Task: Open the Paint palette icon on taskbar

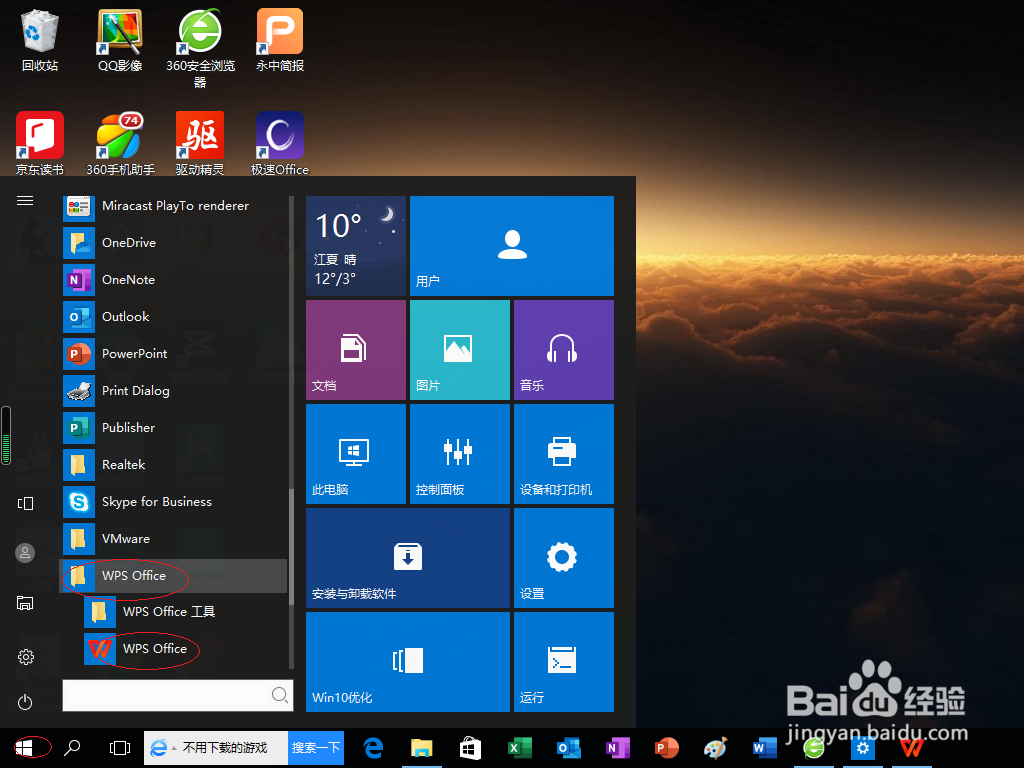Action: [x=716, y=747]
